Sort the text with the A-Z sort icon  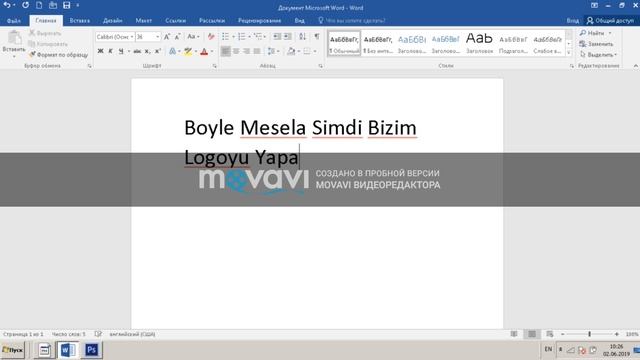(302, 37)
